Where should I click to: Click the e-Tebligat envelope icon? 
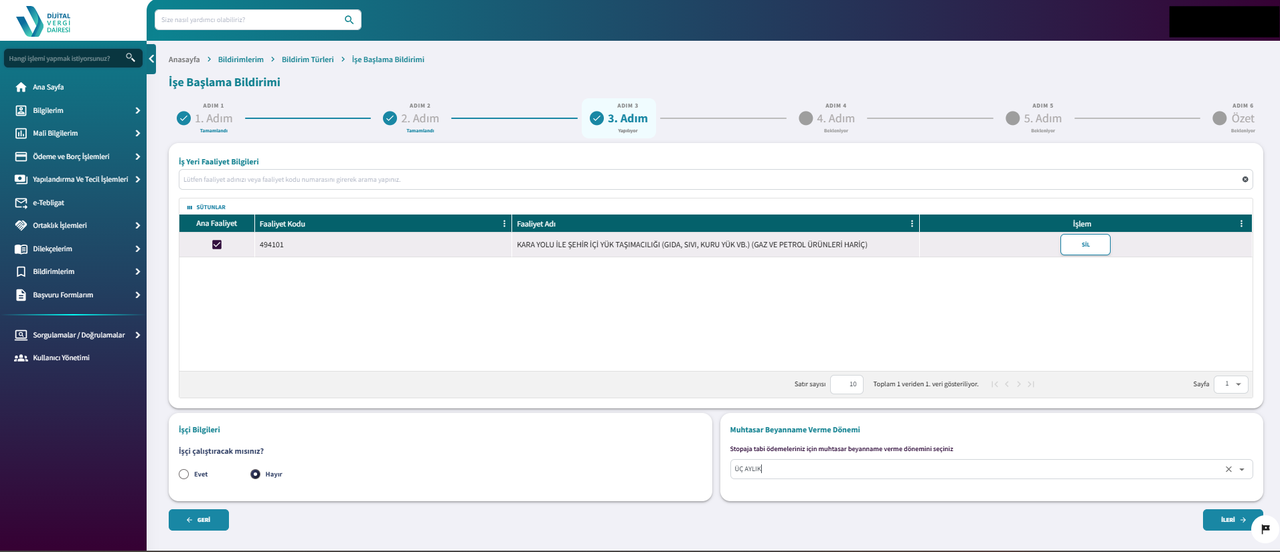pyautogui.click(x=21, y=202)
